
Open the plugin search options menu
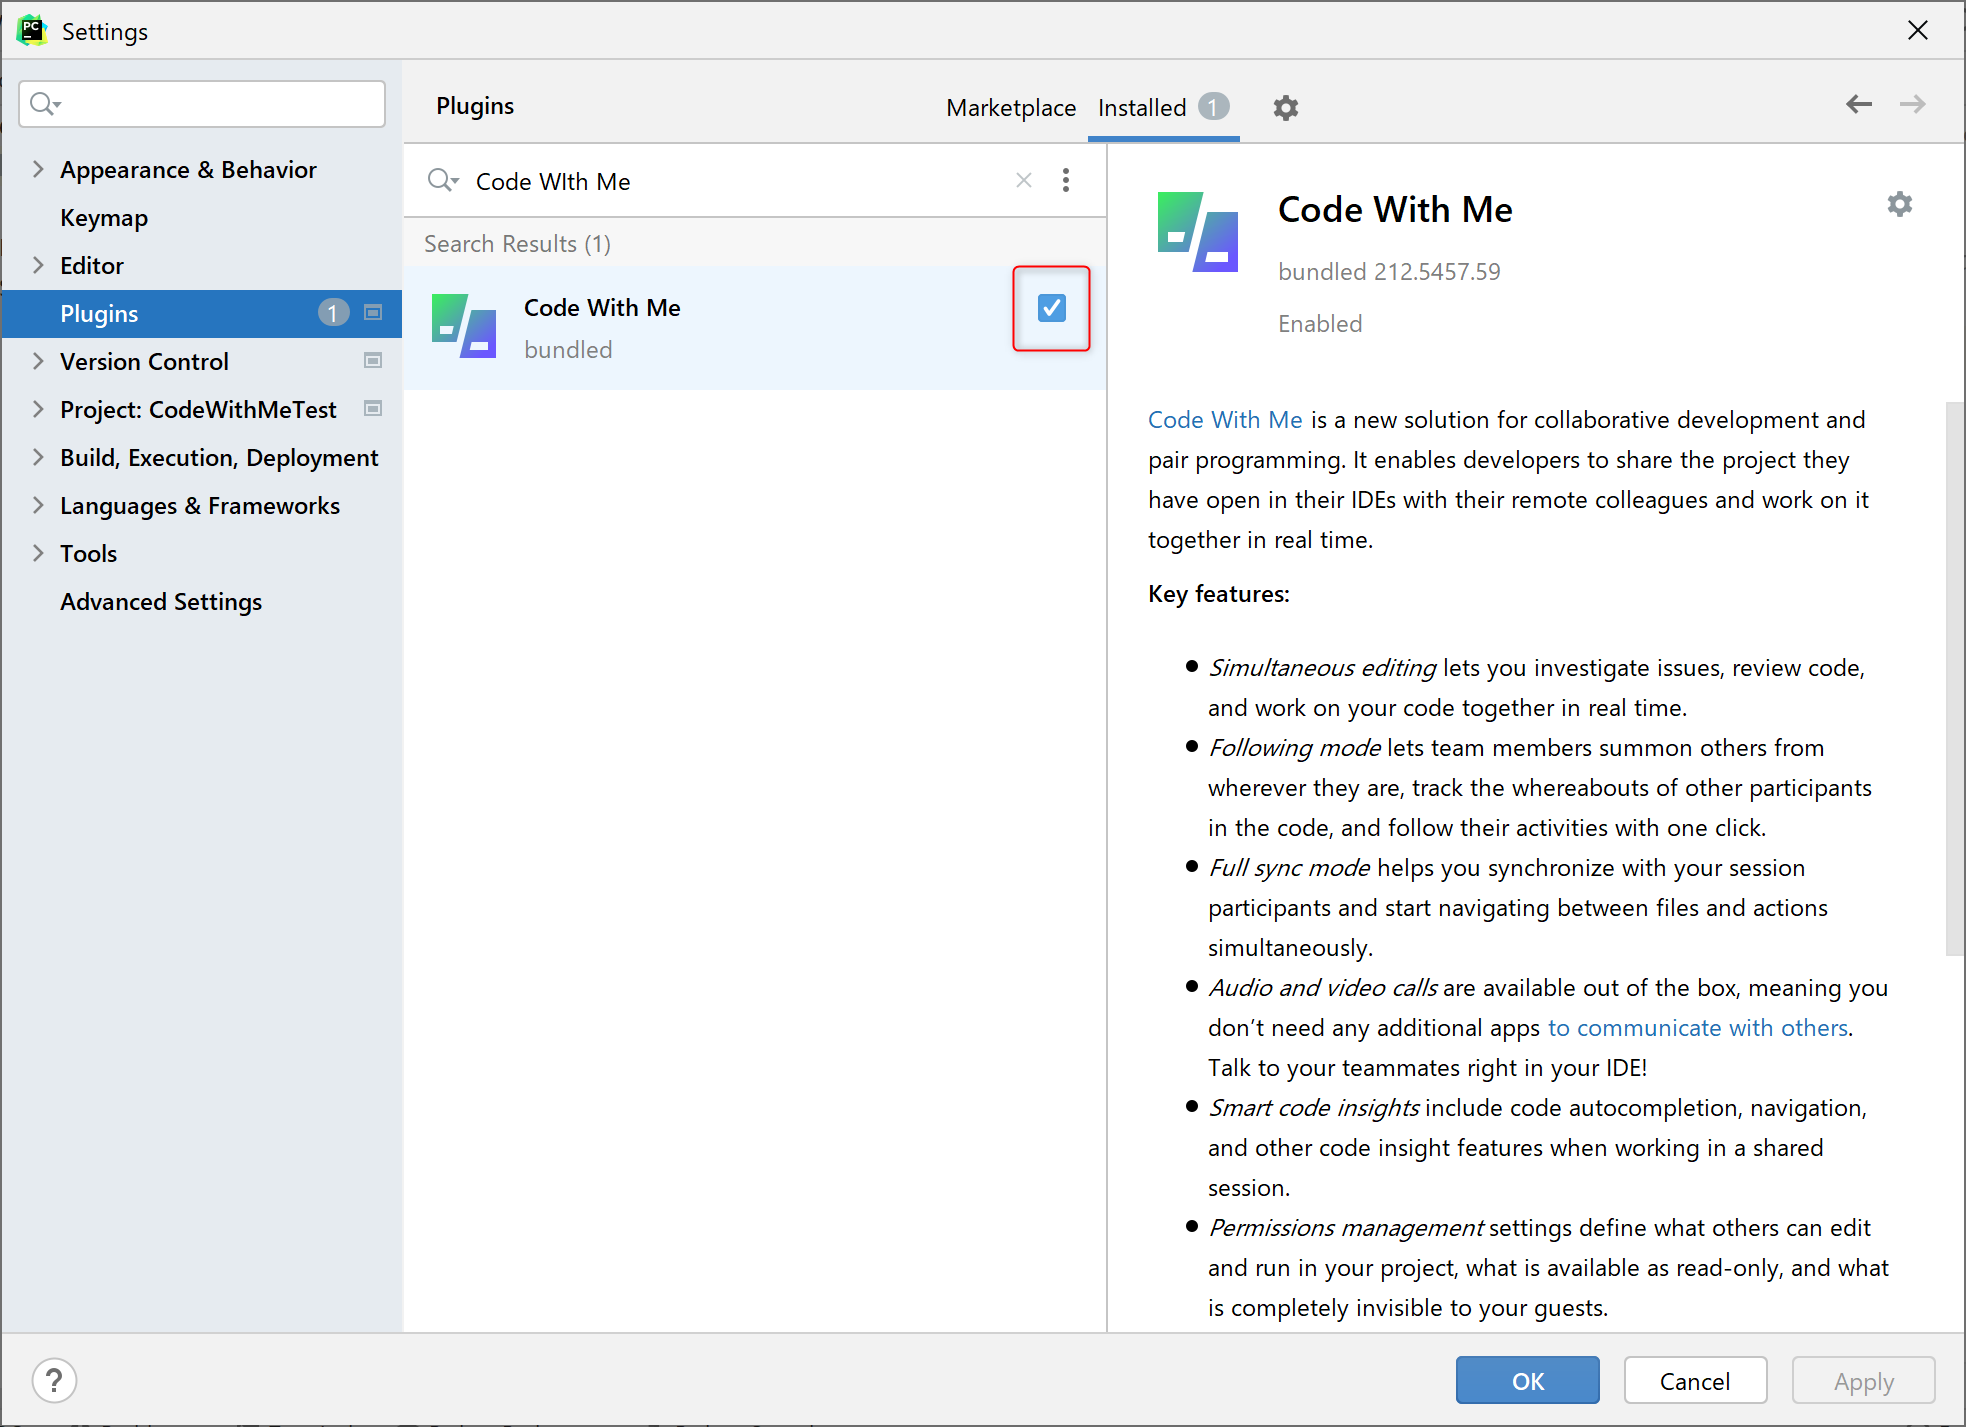click(1066, 180)
